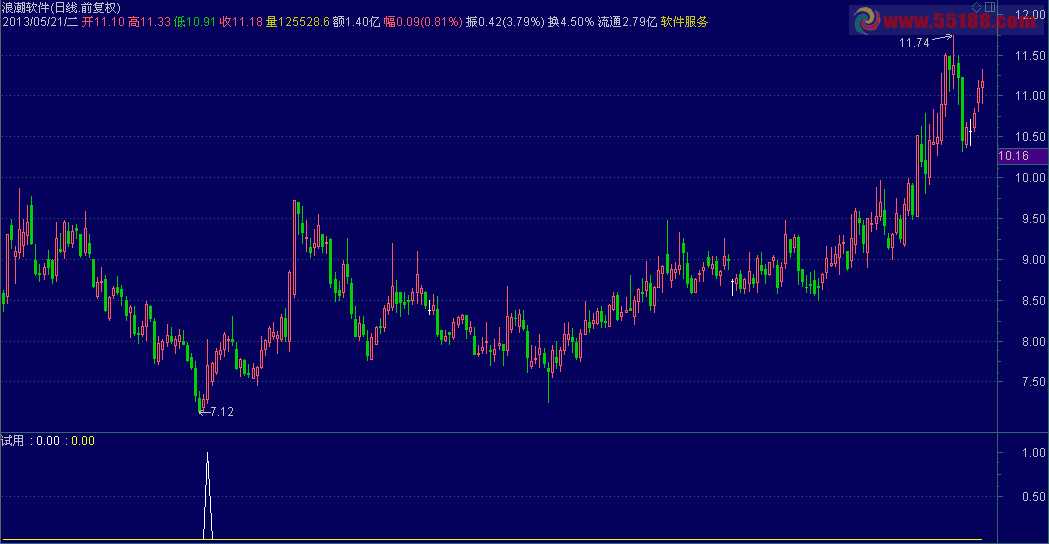1049x544 pixels.
Task: Click the closing price 收11.18
Action: 241,22
